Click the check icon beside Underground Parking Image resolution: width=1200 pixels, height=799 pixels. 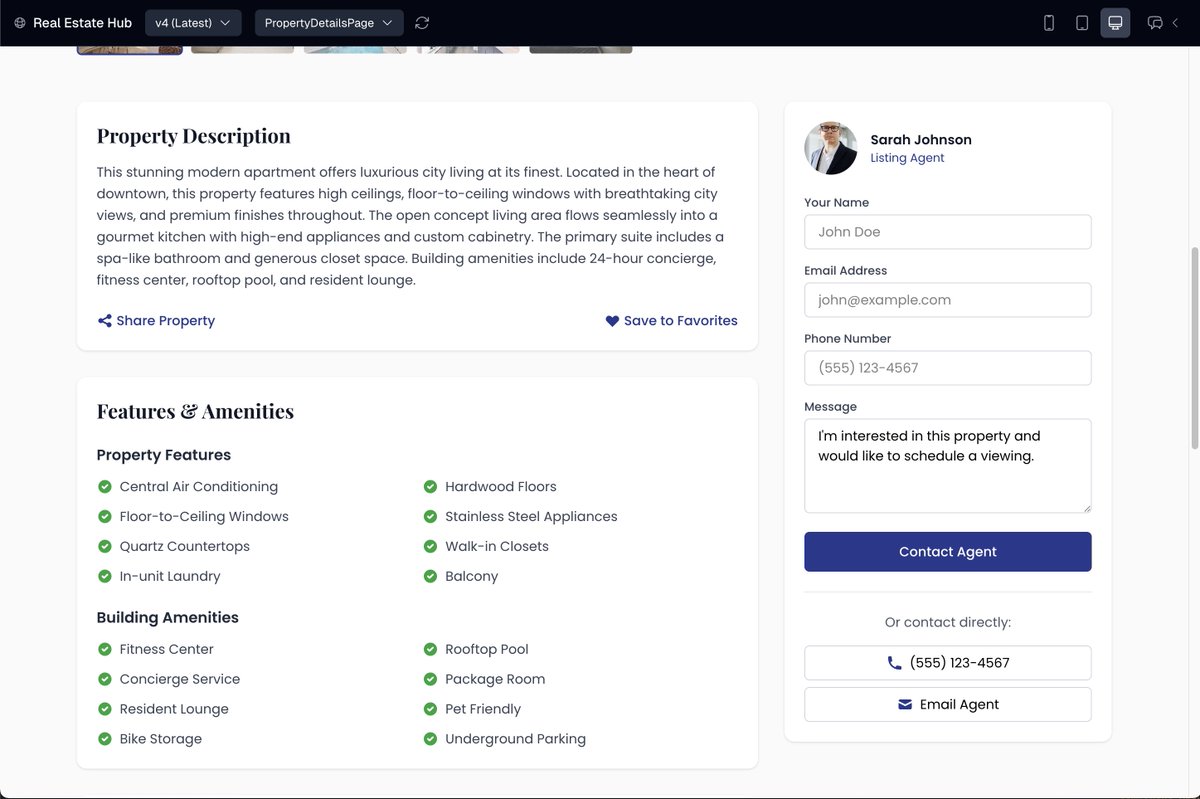[430, 740]
